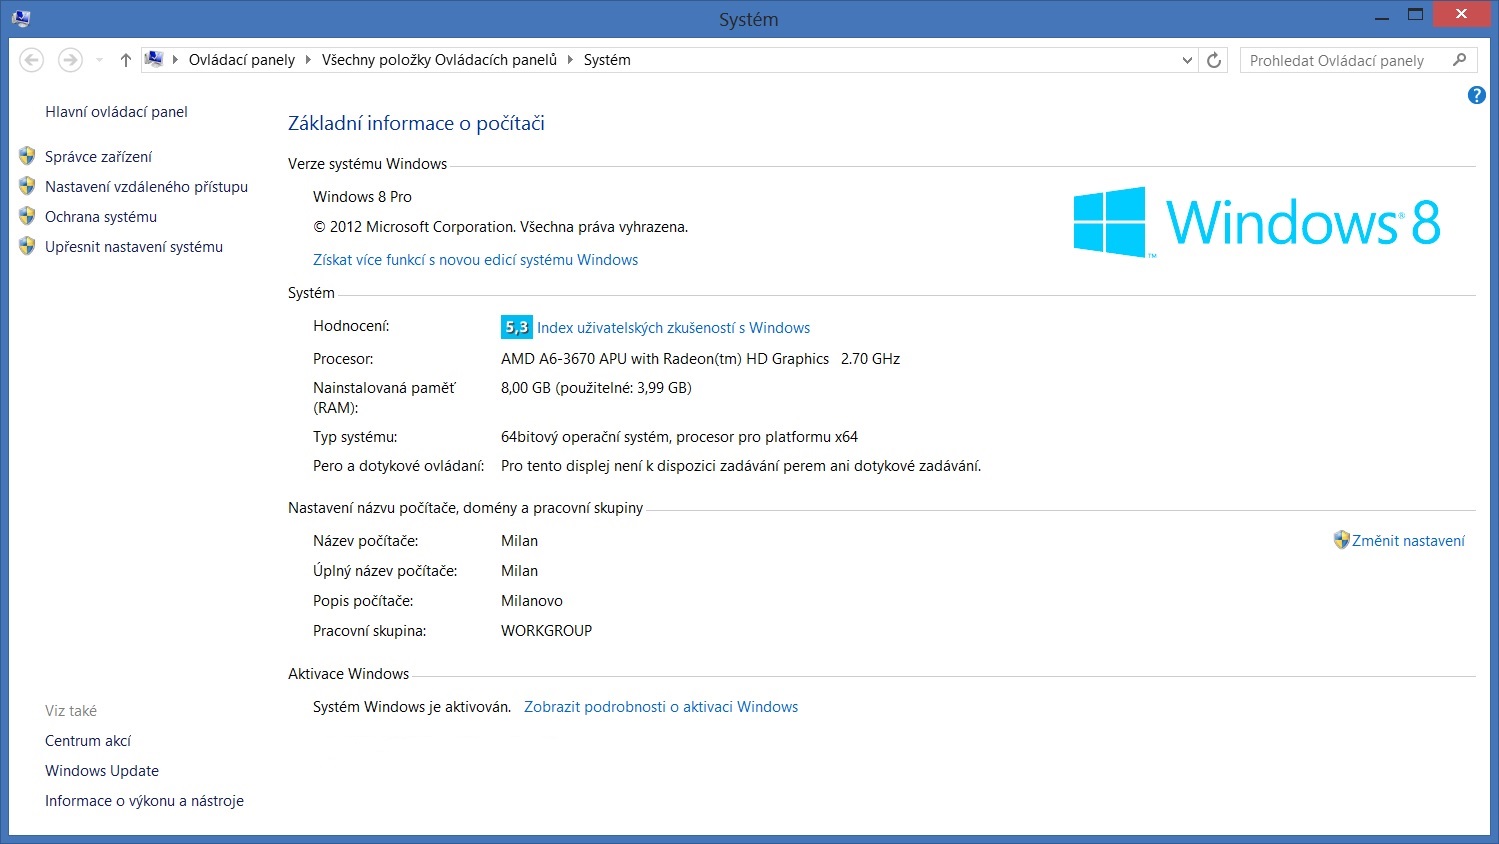Go up one level with the Up arrow

coord(126,60)
